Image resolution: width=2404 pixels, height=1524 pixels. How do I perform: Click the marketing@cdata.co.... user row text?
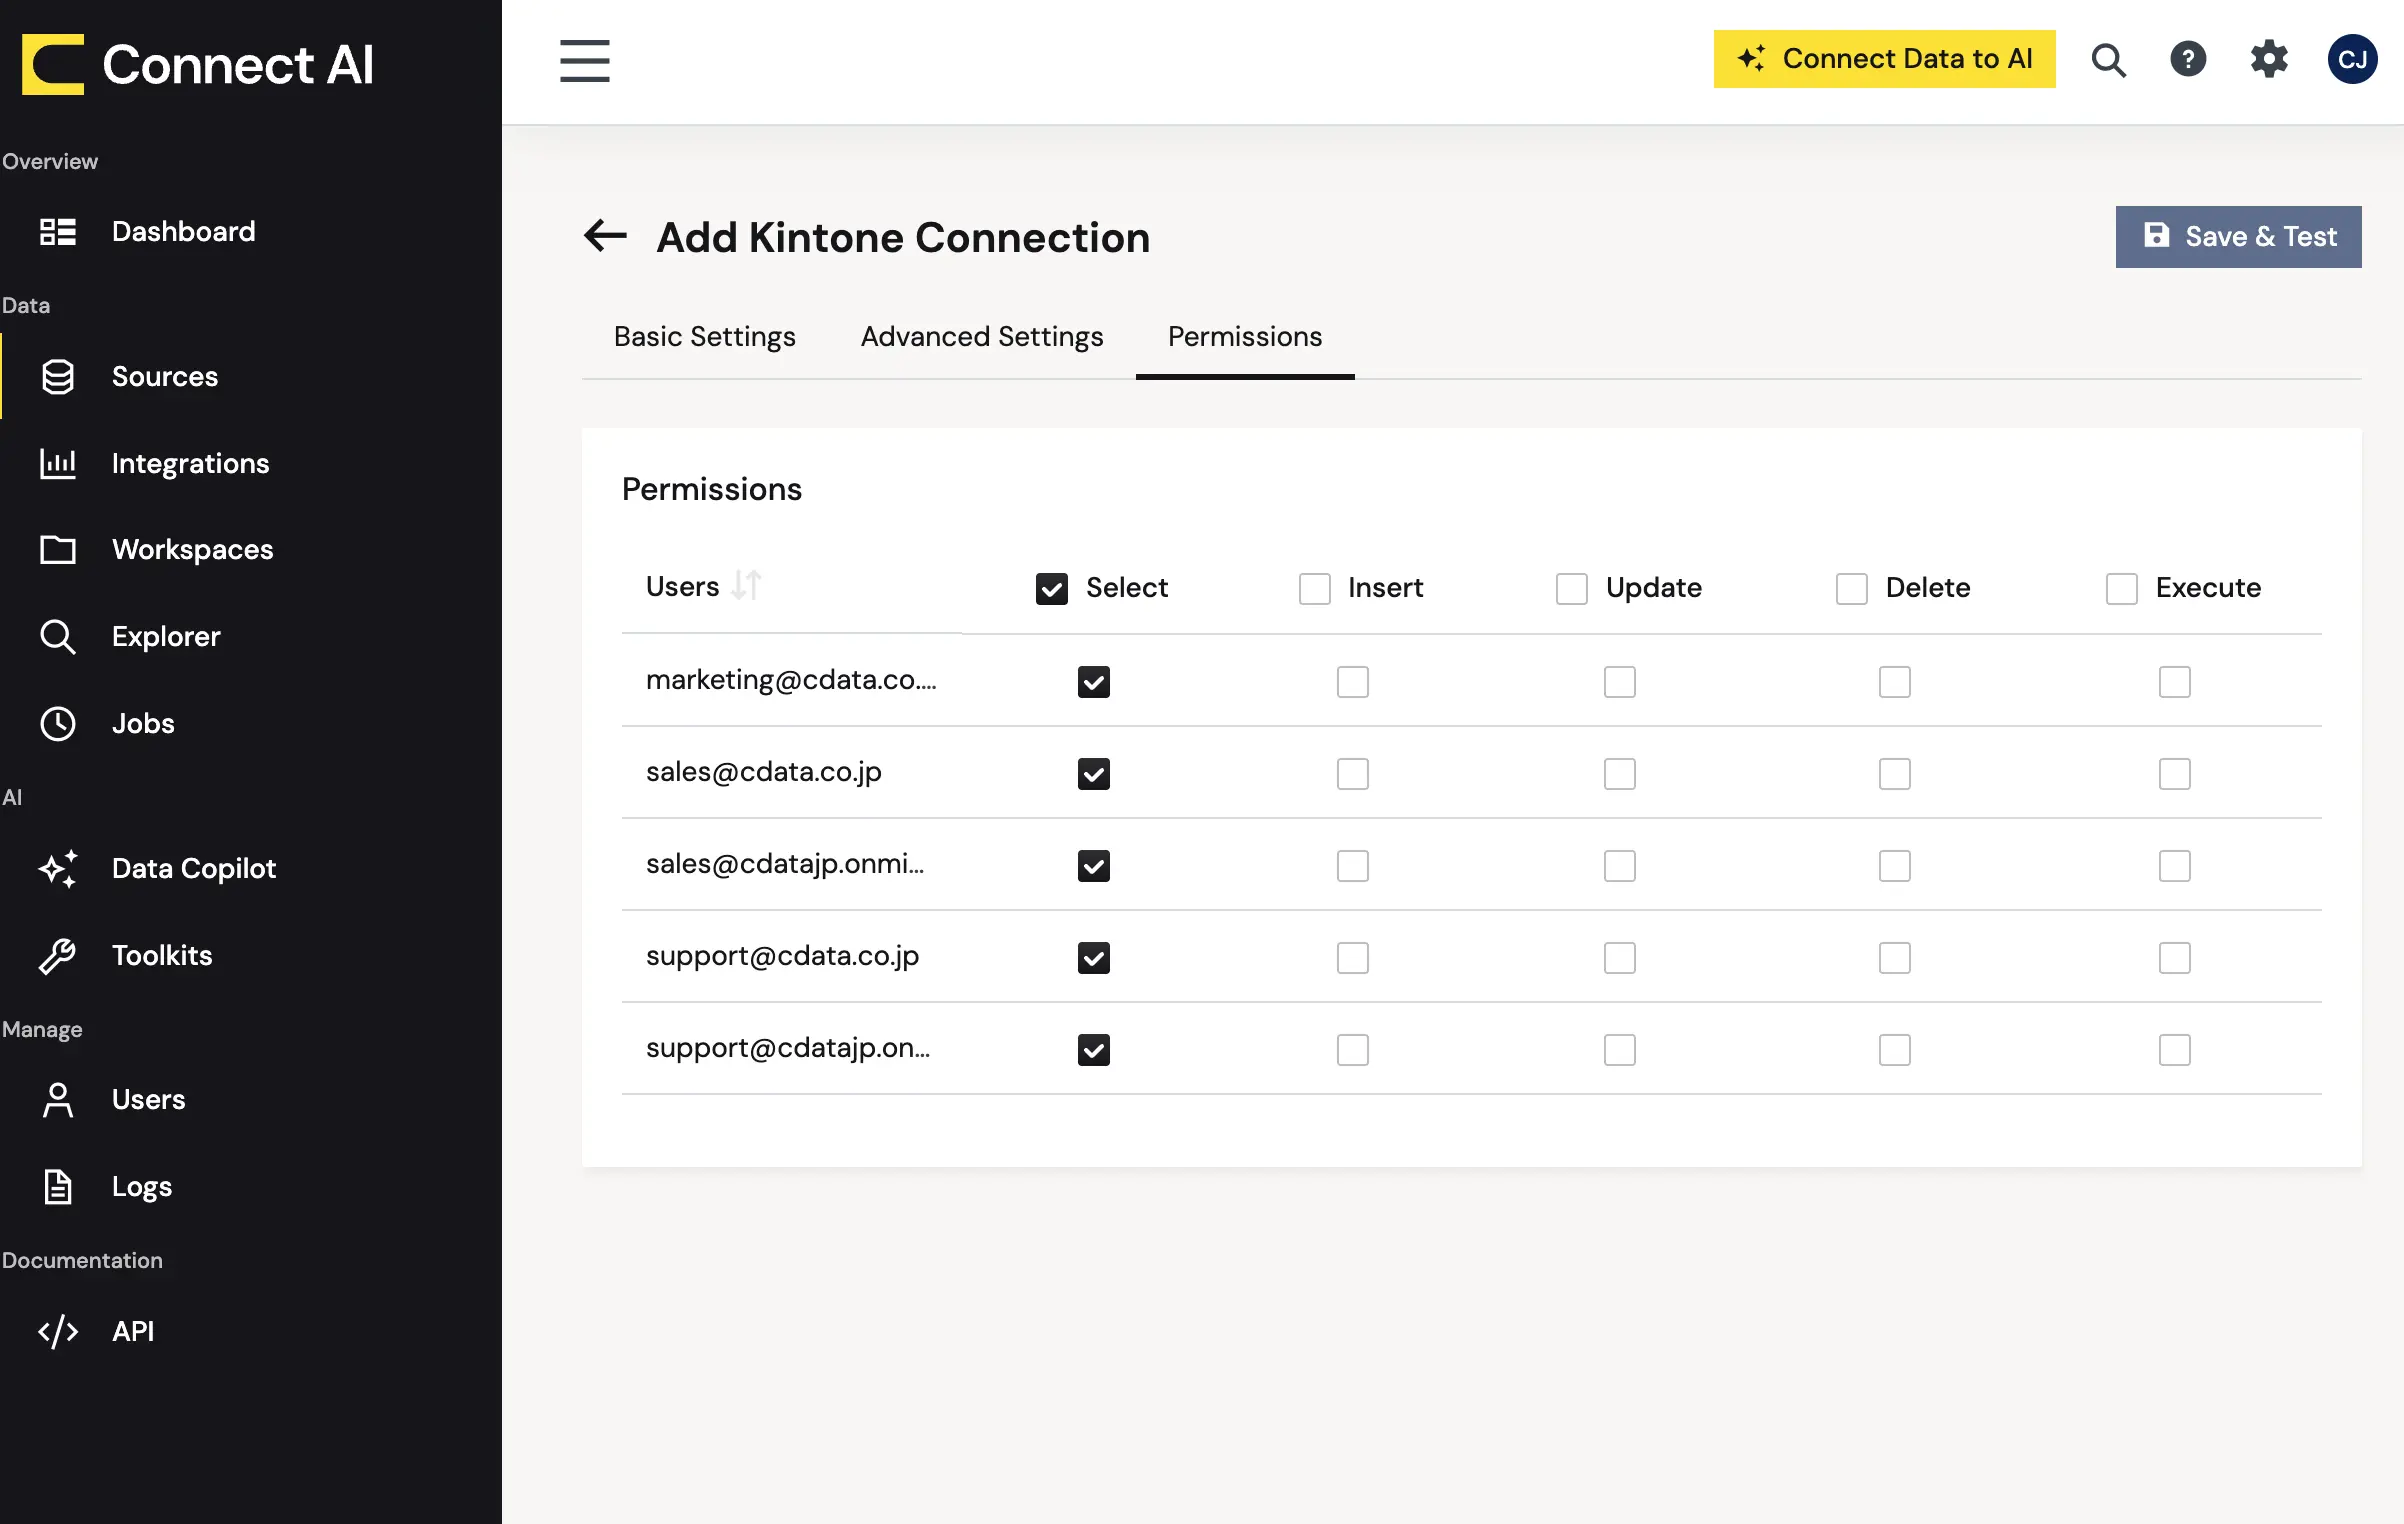791,680
